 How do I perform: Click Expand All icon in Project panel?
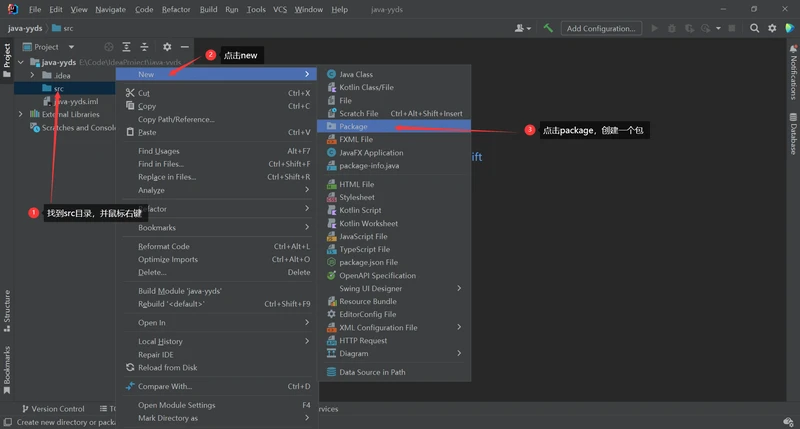pyautogui.click(x=126, y=47)
